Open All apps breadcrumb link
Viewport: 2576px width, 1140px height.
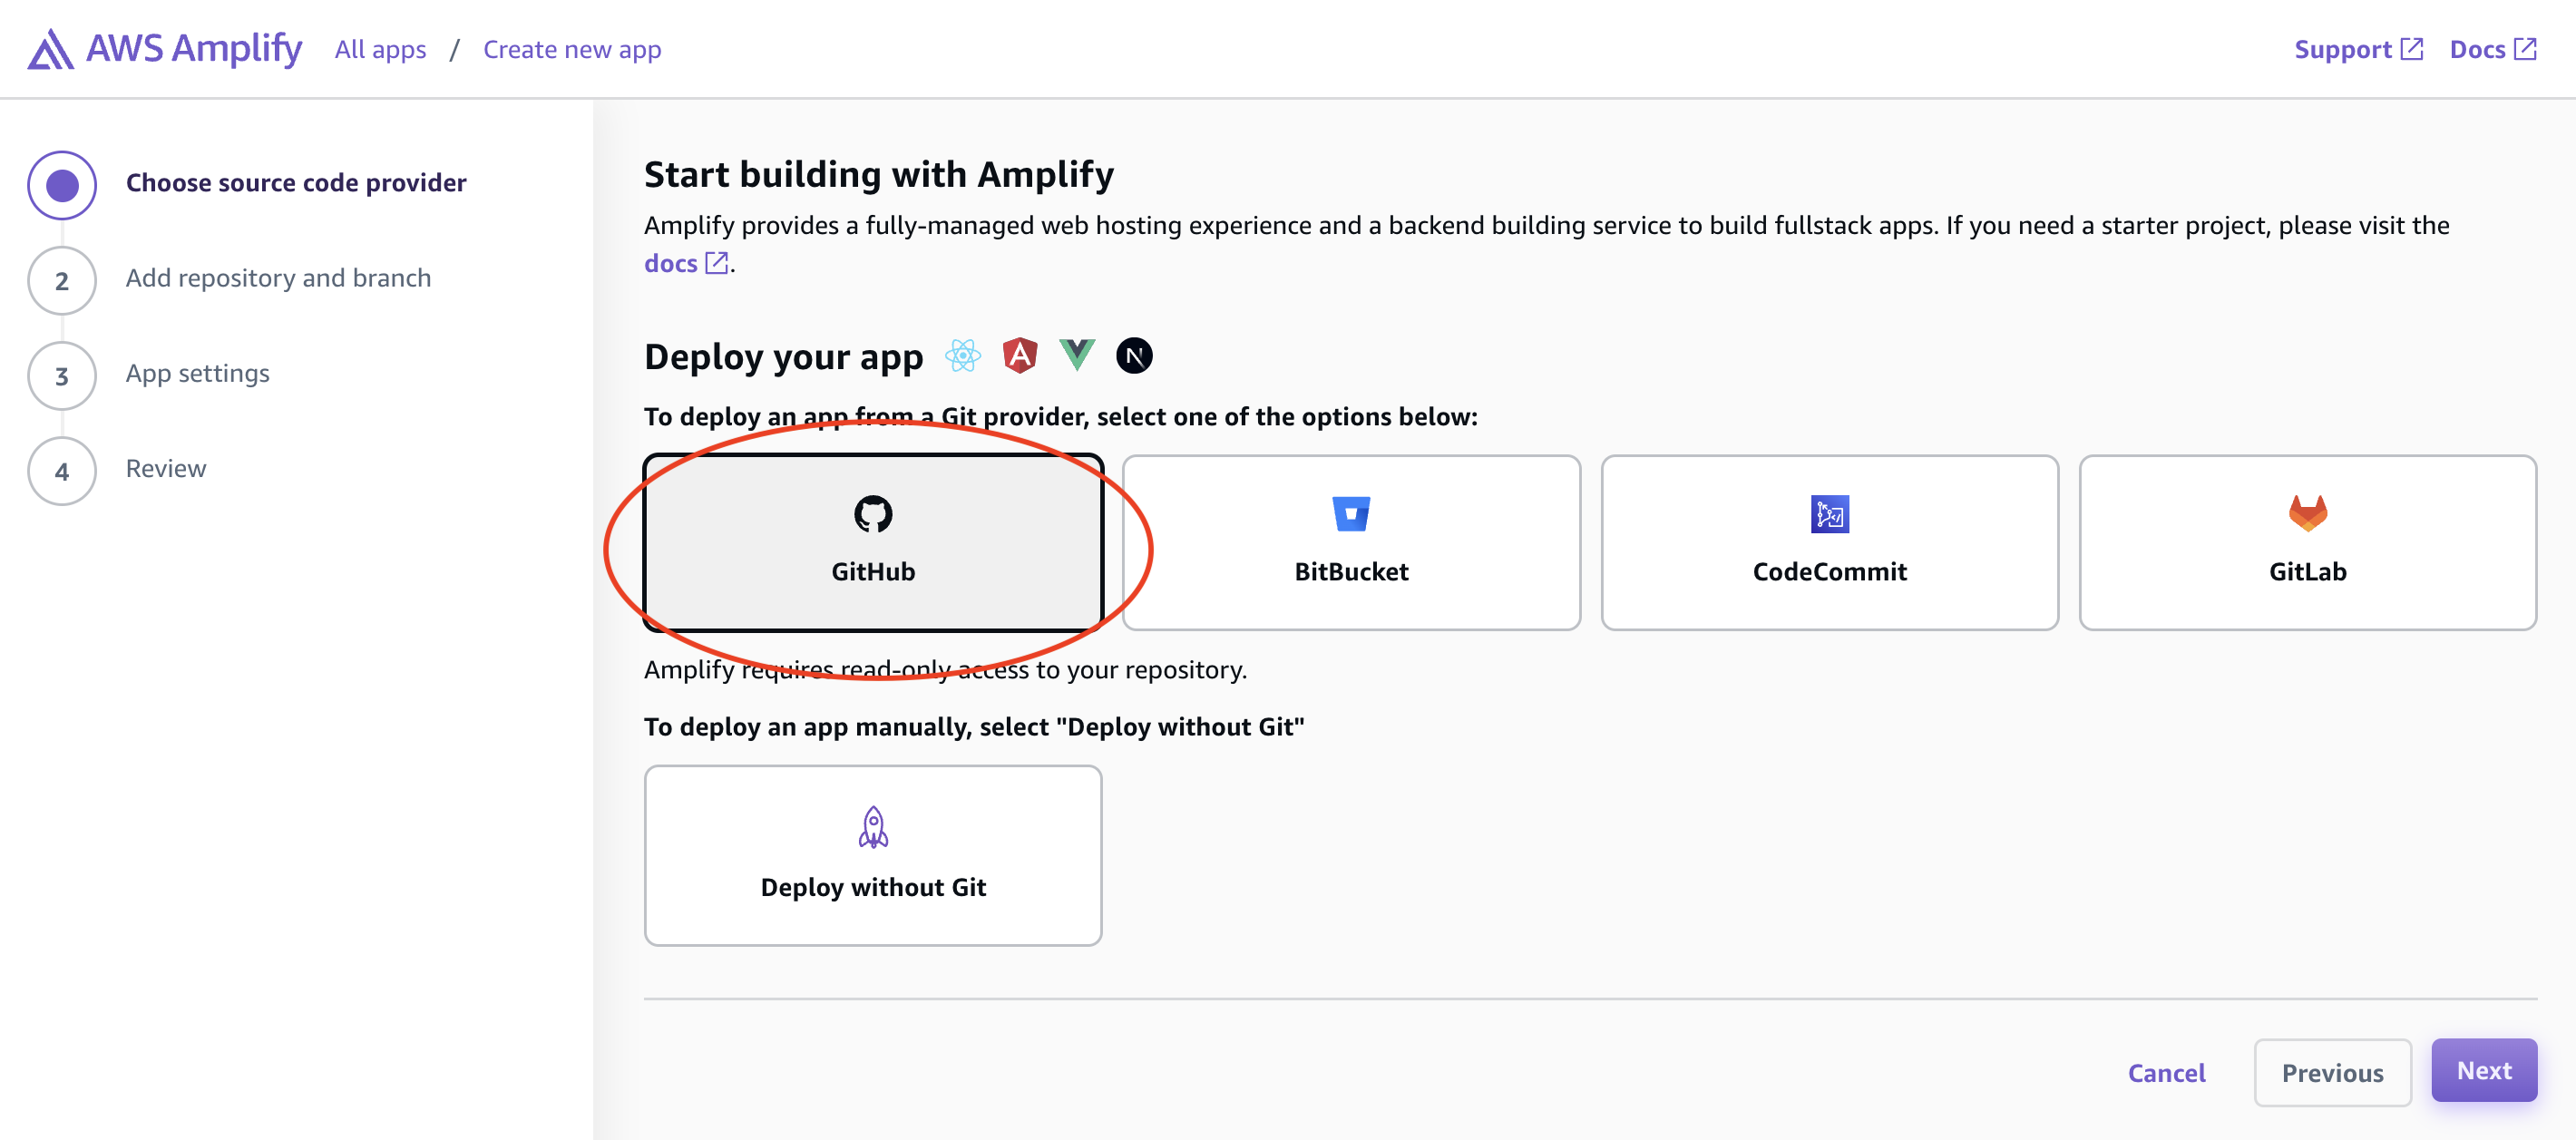click(x=380, y=50)
